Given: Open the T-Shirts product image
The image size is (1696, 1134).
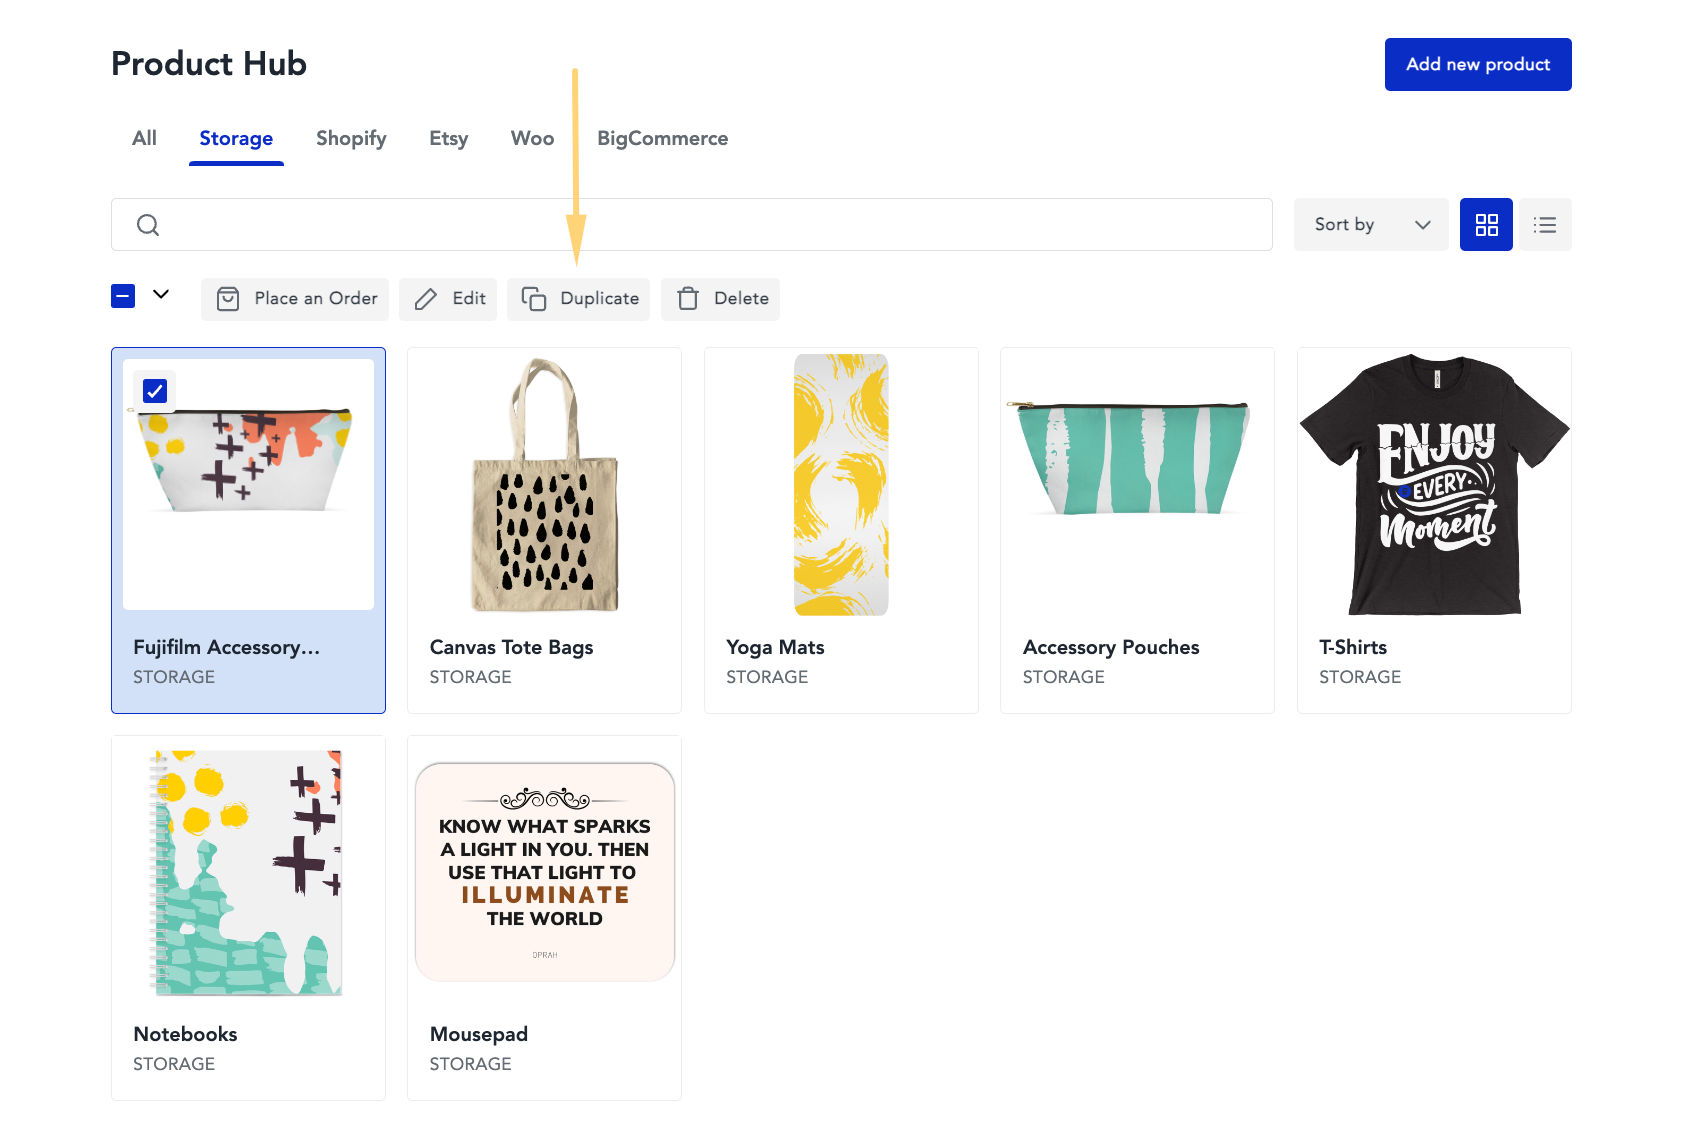Looking at the screenshot, I should (1434, 485).
